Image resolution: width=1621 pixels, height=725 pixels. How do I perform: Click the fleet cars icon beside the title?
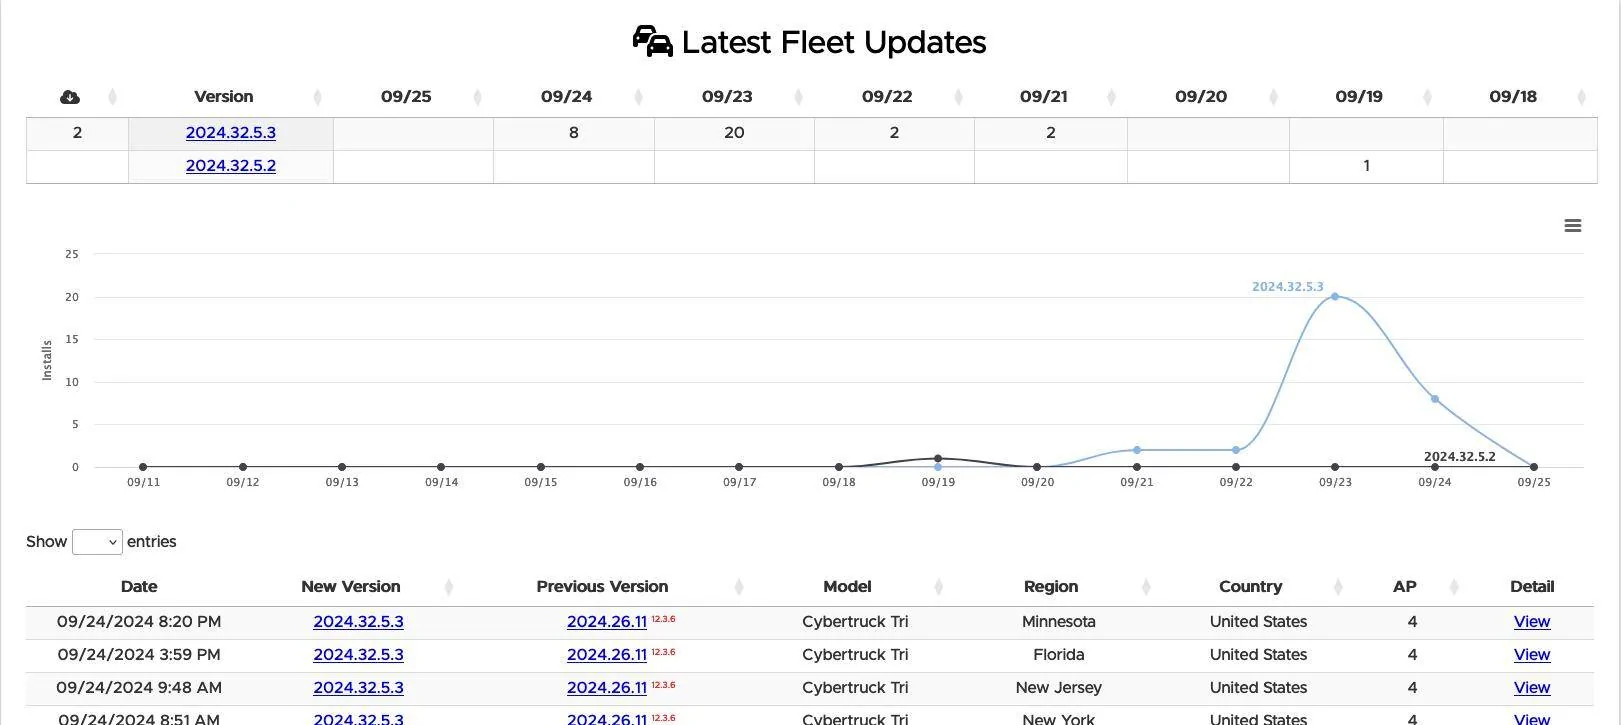(653, 42)
